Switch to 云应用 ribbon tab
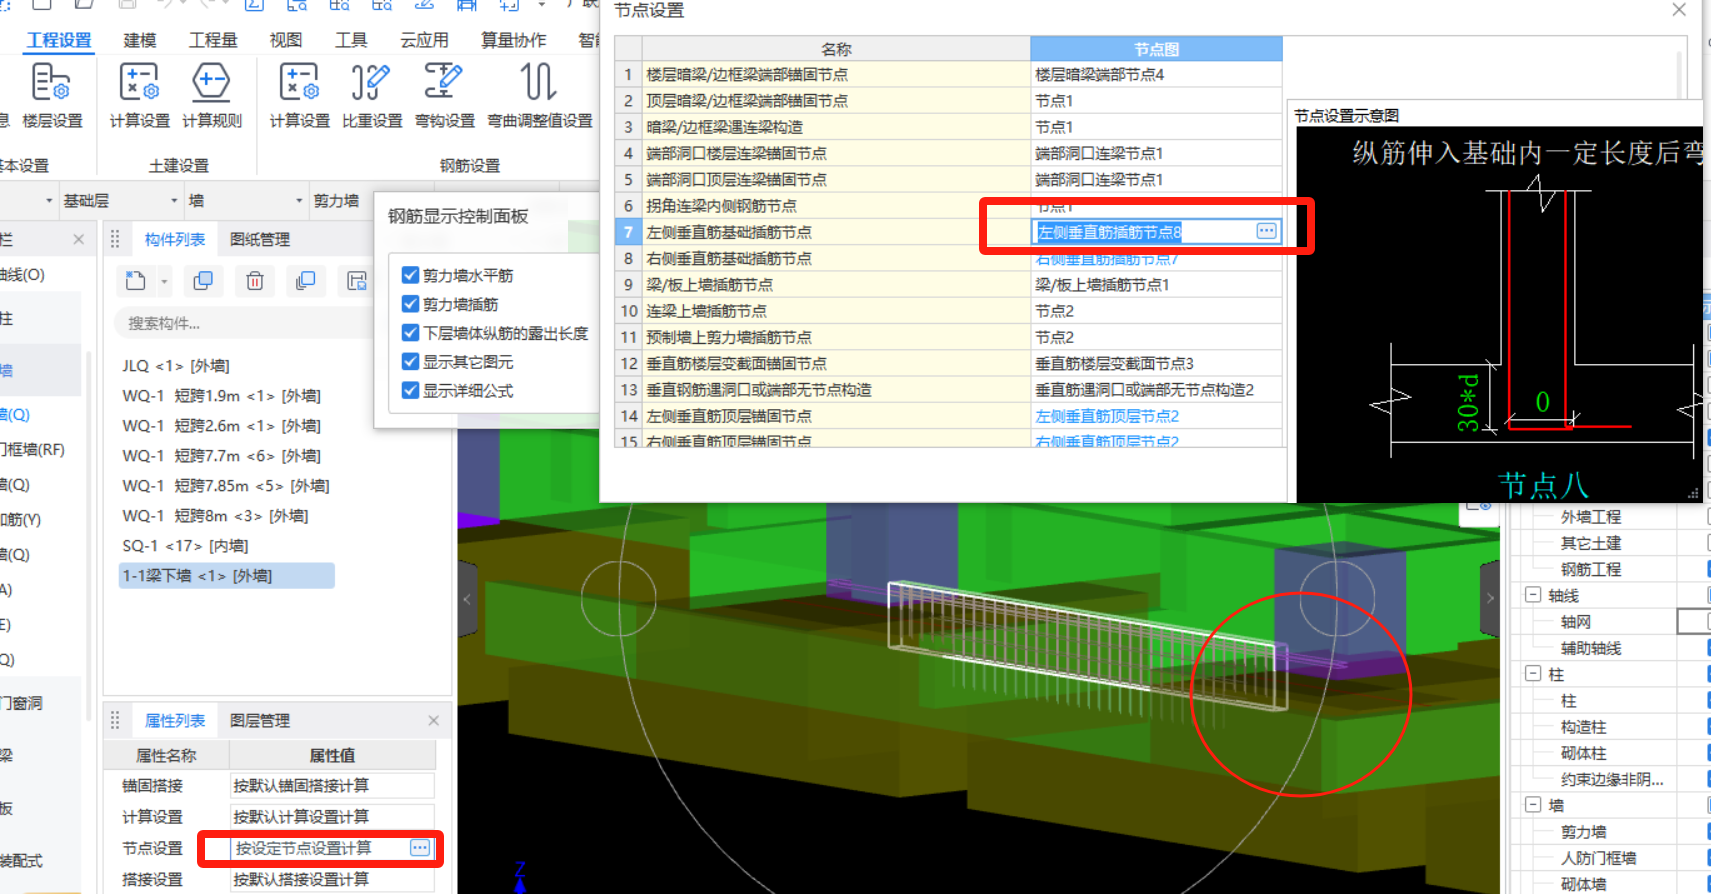The width and height of the screenshot is (1711, 894). (424, 40)
